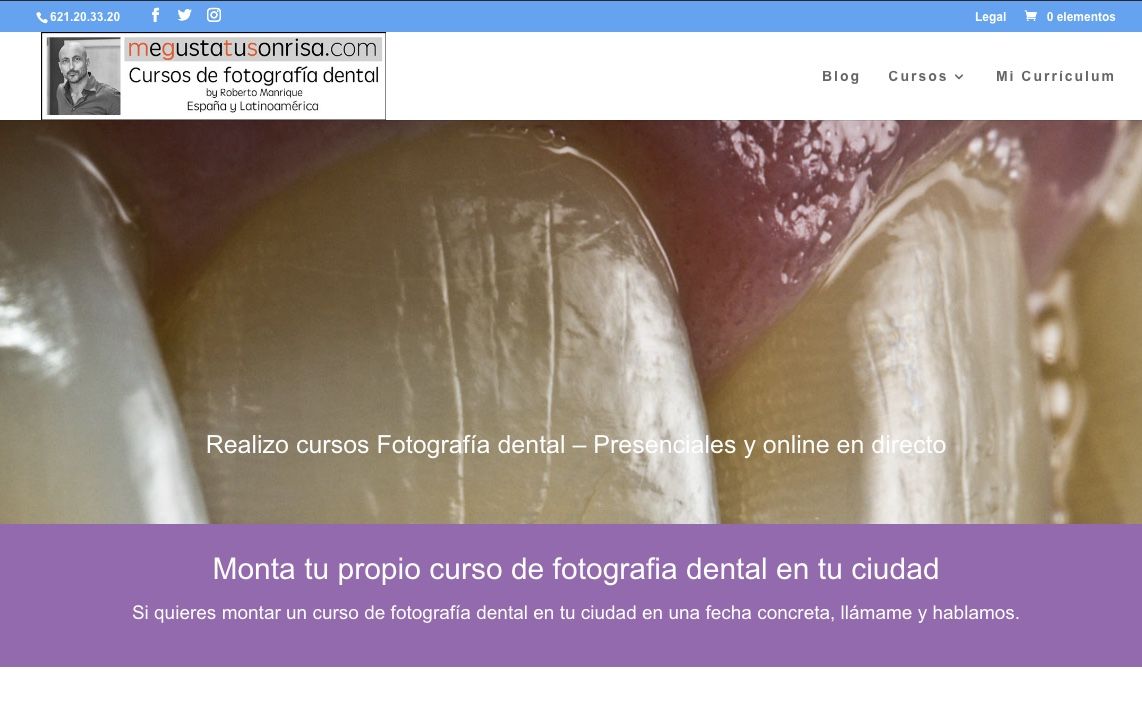The height and width of the screenshot is (704, 1142).
Task: Open the Twitter social icon
Action: tap(184, 15)
